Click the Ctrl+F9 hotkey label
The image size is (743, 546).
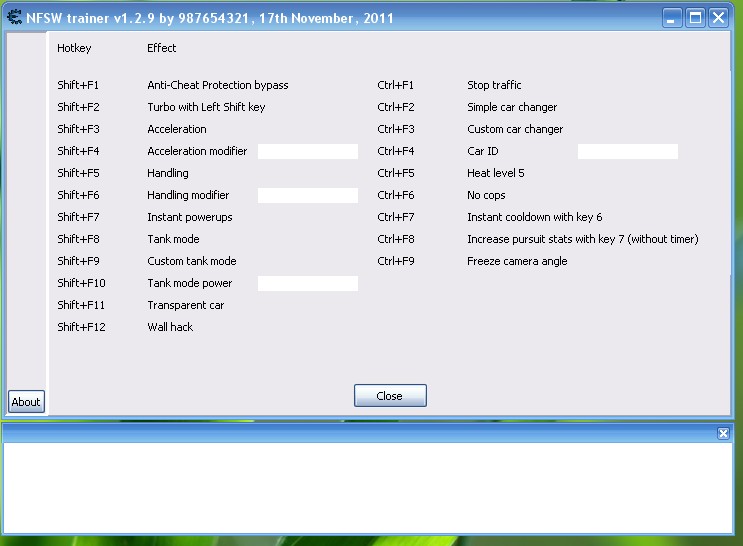tap(396, 261)
